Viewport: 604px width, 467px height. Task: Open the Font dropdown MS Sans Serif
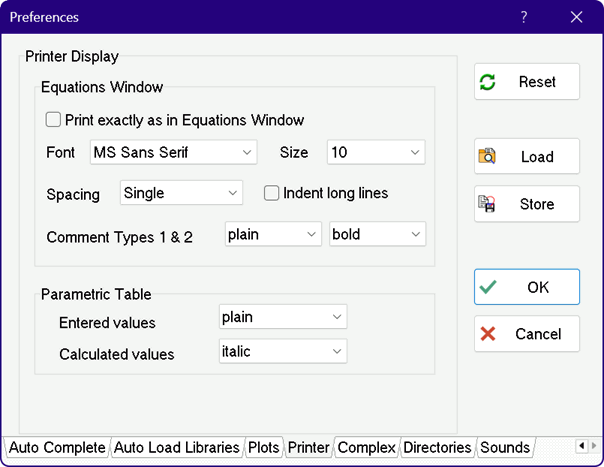(x=173, y=153)
